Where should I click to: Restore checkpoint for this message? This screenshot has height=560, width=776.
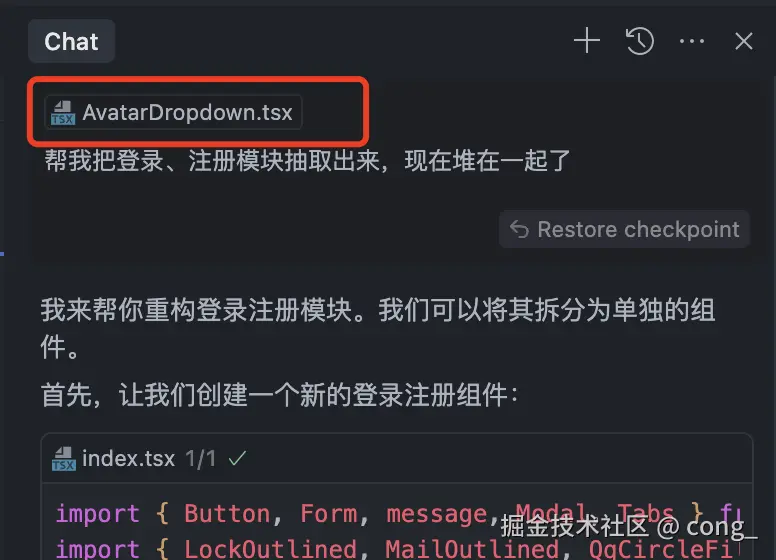coord(625,230)
